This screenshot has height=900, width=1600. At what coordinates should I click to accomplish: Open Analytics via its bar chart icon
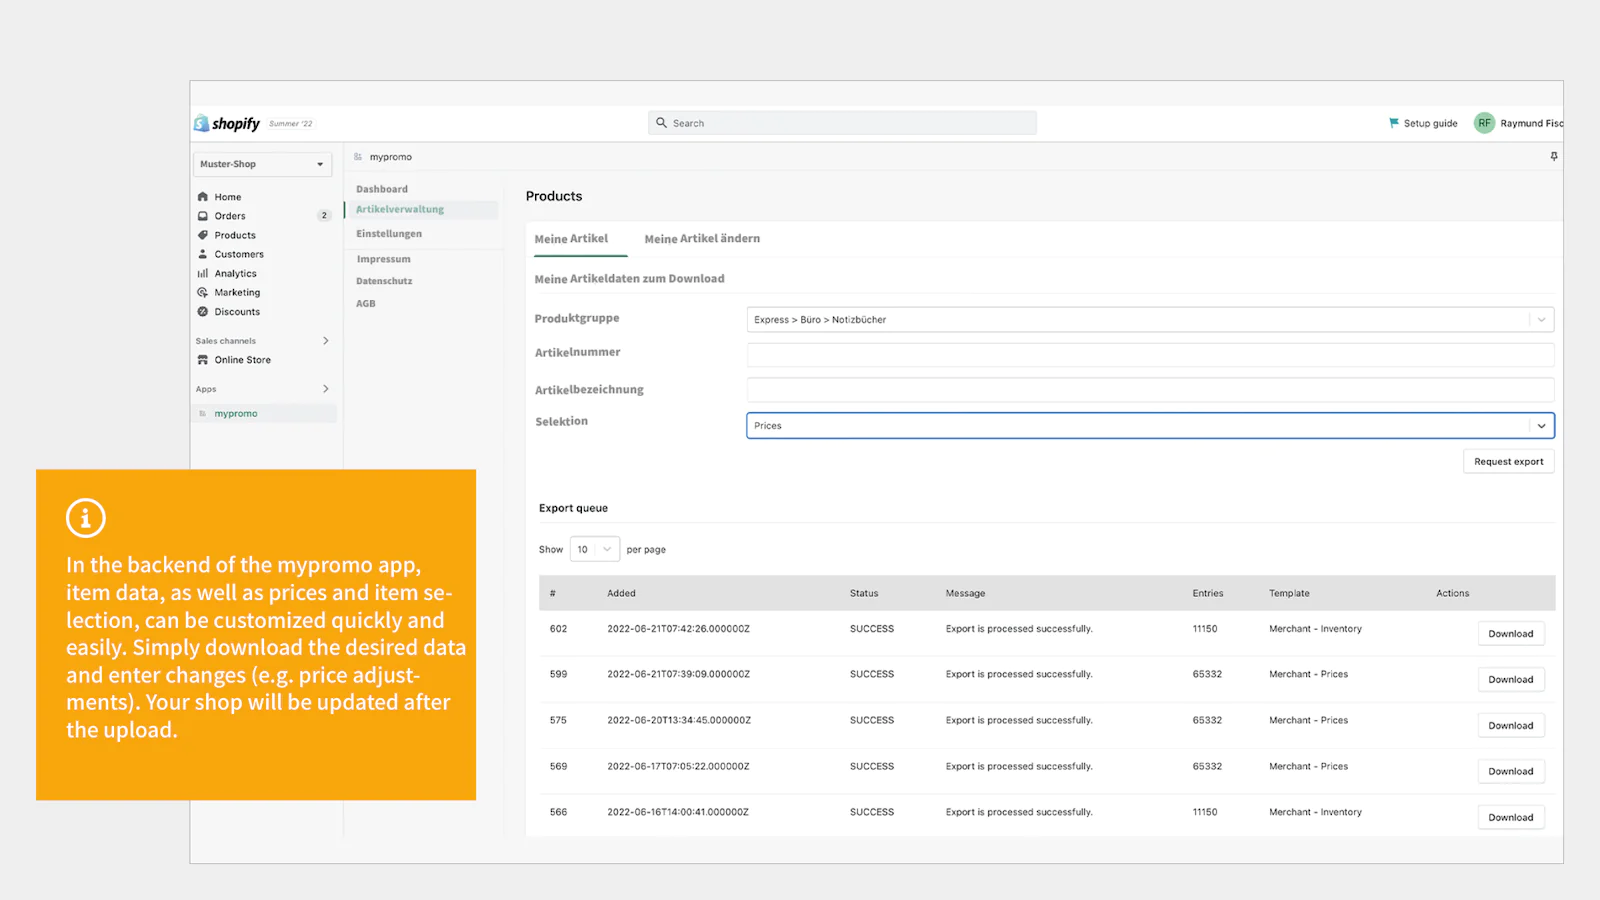click(203, 273)
